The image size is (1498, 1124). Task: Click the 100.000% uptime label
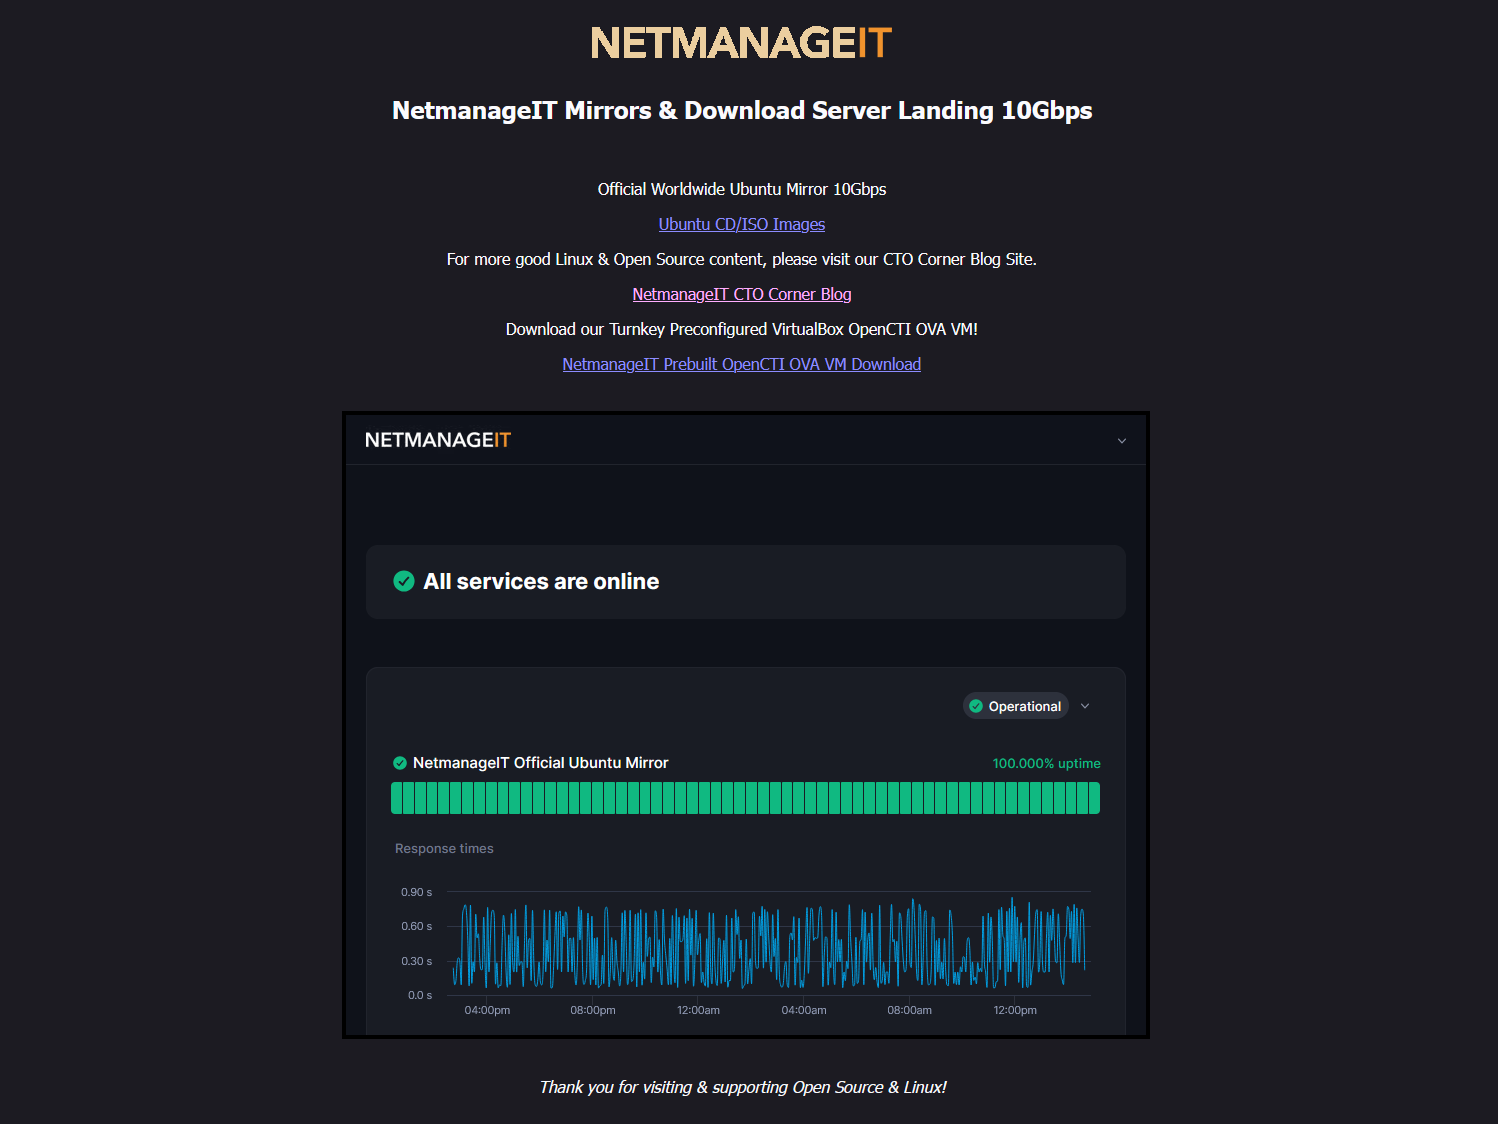[1046, 763]
